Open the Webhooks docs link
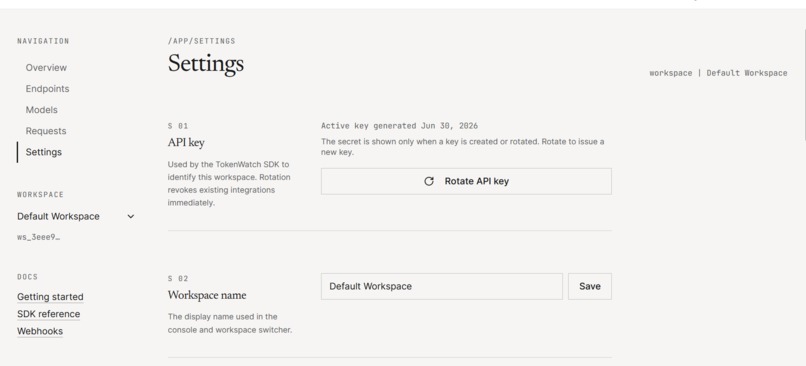 pos(40,331)
